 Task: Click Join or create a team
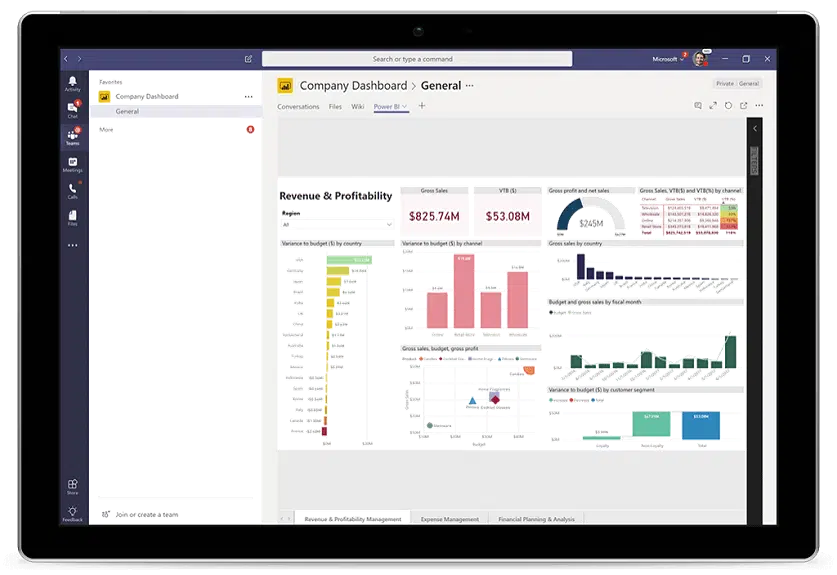[143, 515]
